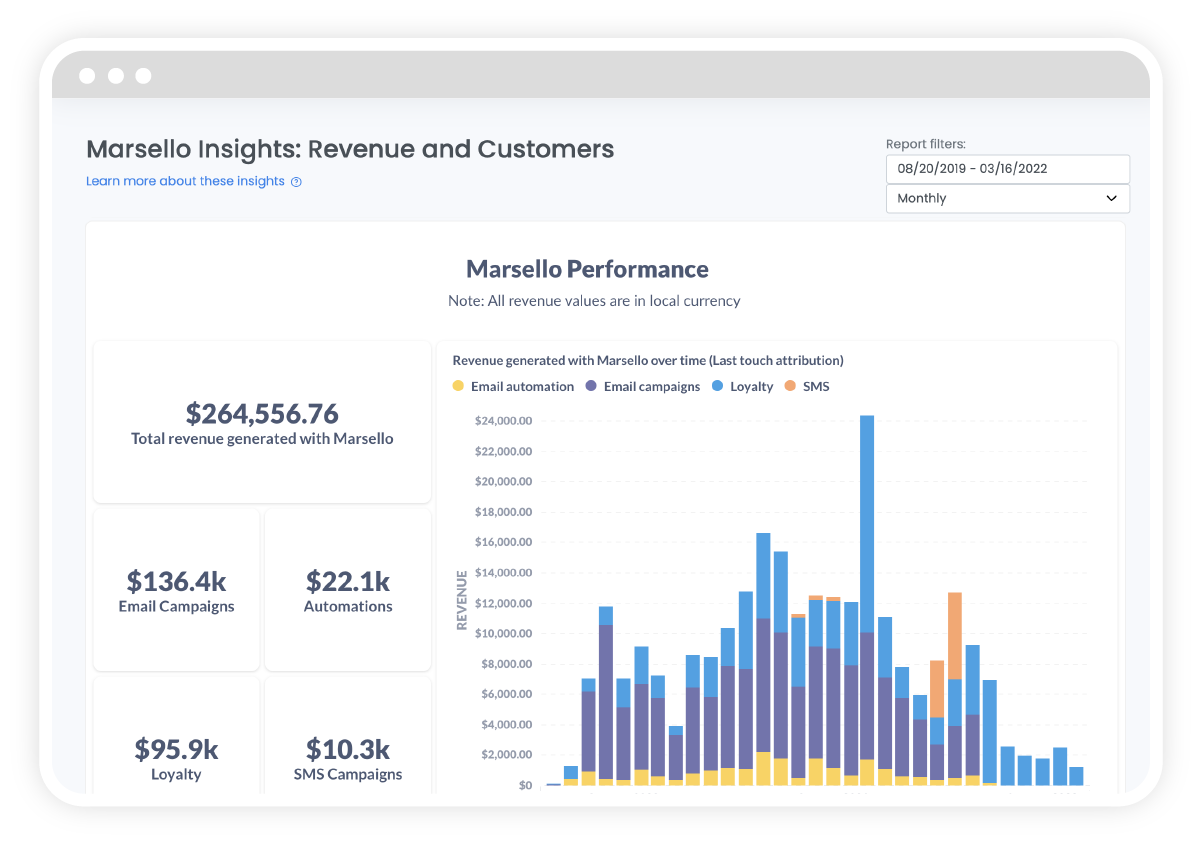Open Learn more about these insights link

185,181
